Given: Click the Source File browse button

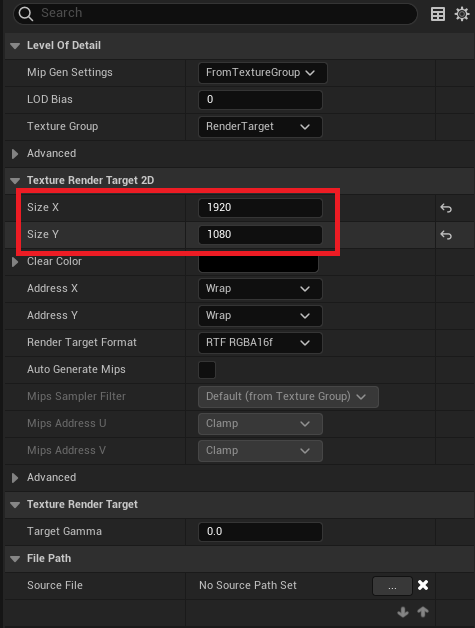Looking at the screenshot, I should [x=392, y=586].
